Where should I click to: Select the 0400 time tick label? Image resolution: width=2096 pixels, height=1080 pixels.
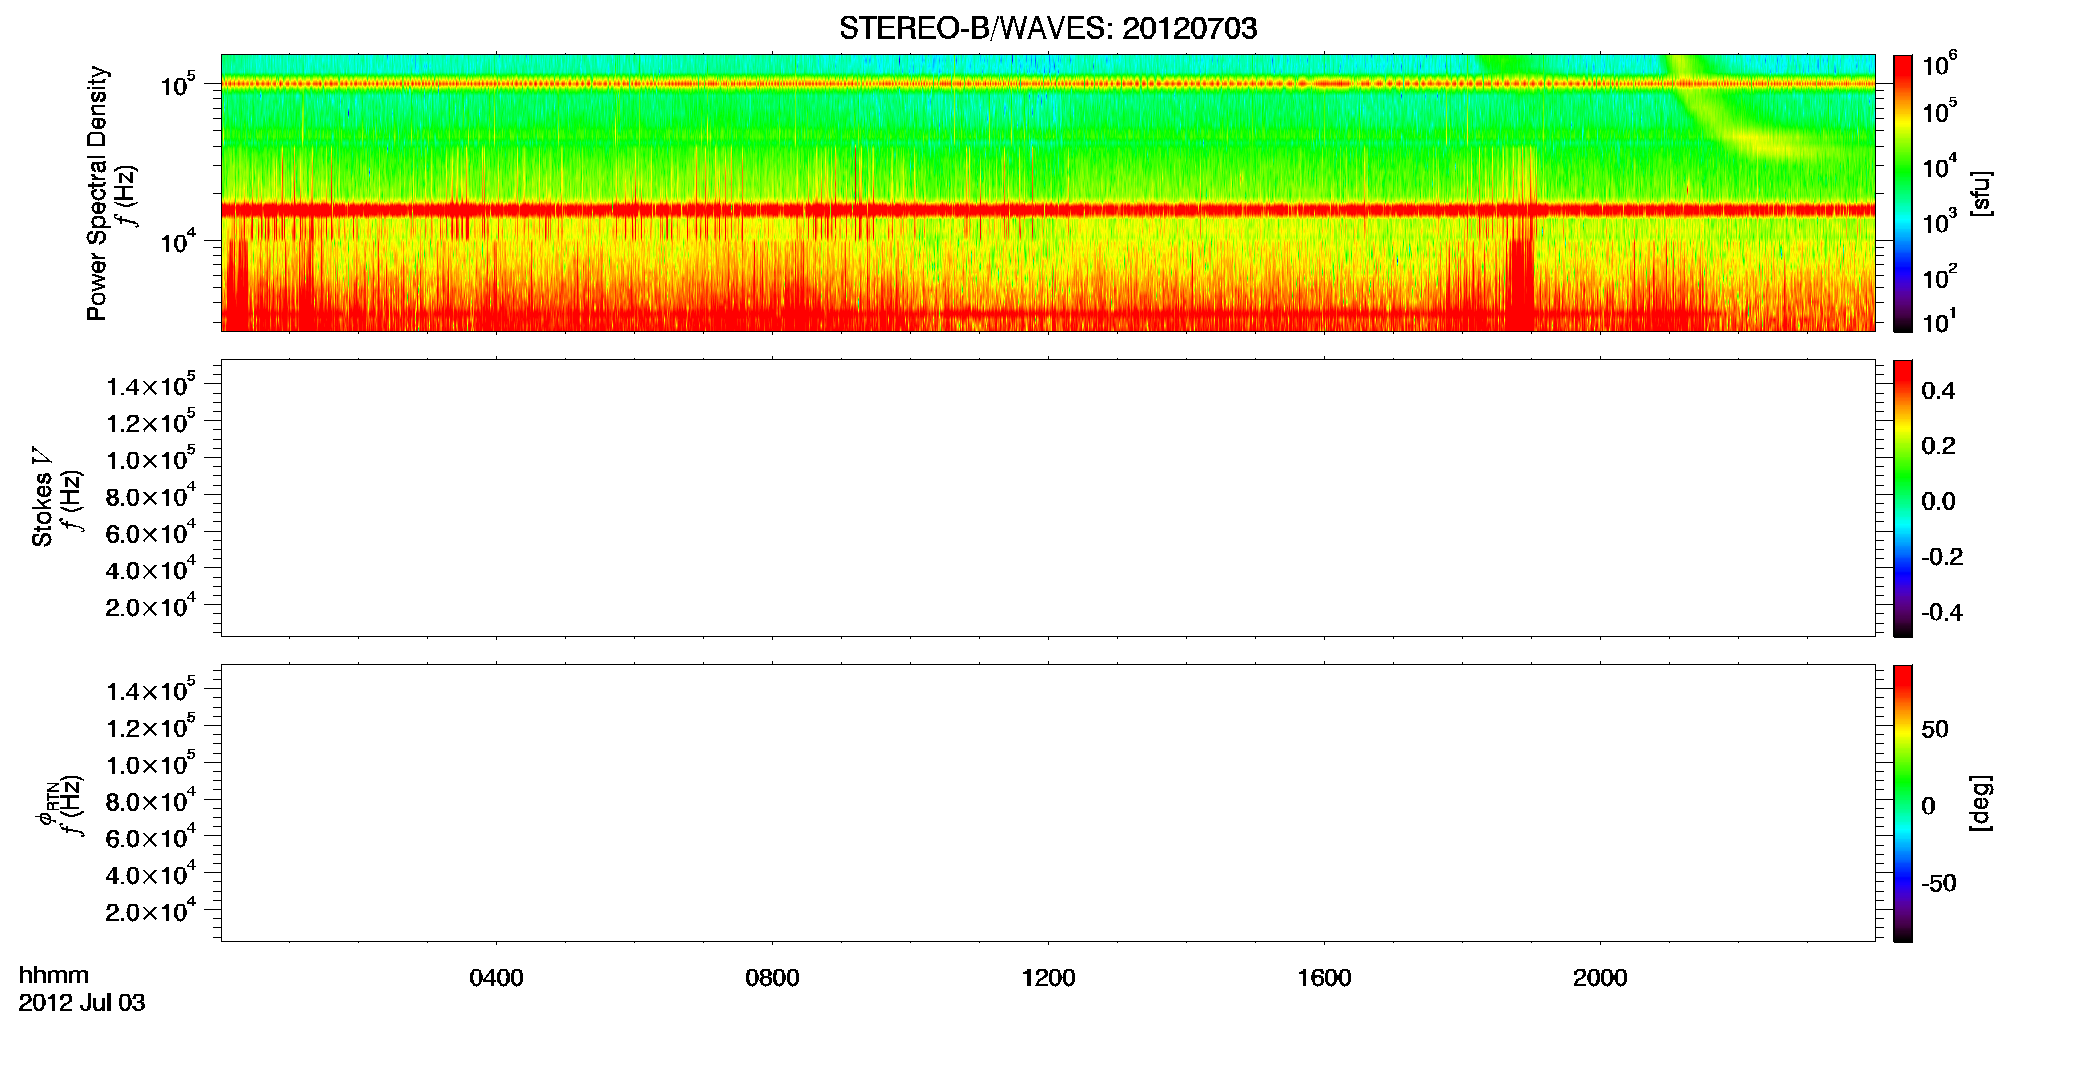(x=496, y=978)
